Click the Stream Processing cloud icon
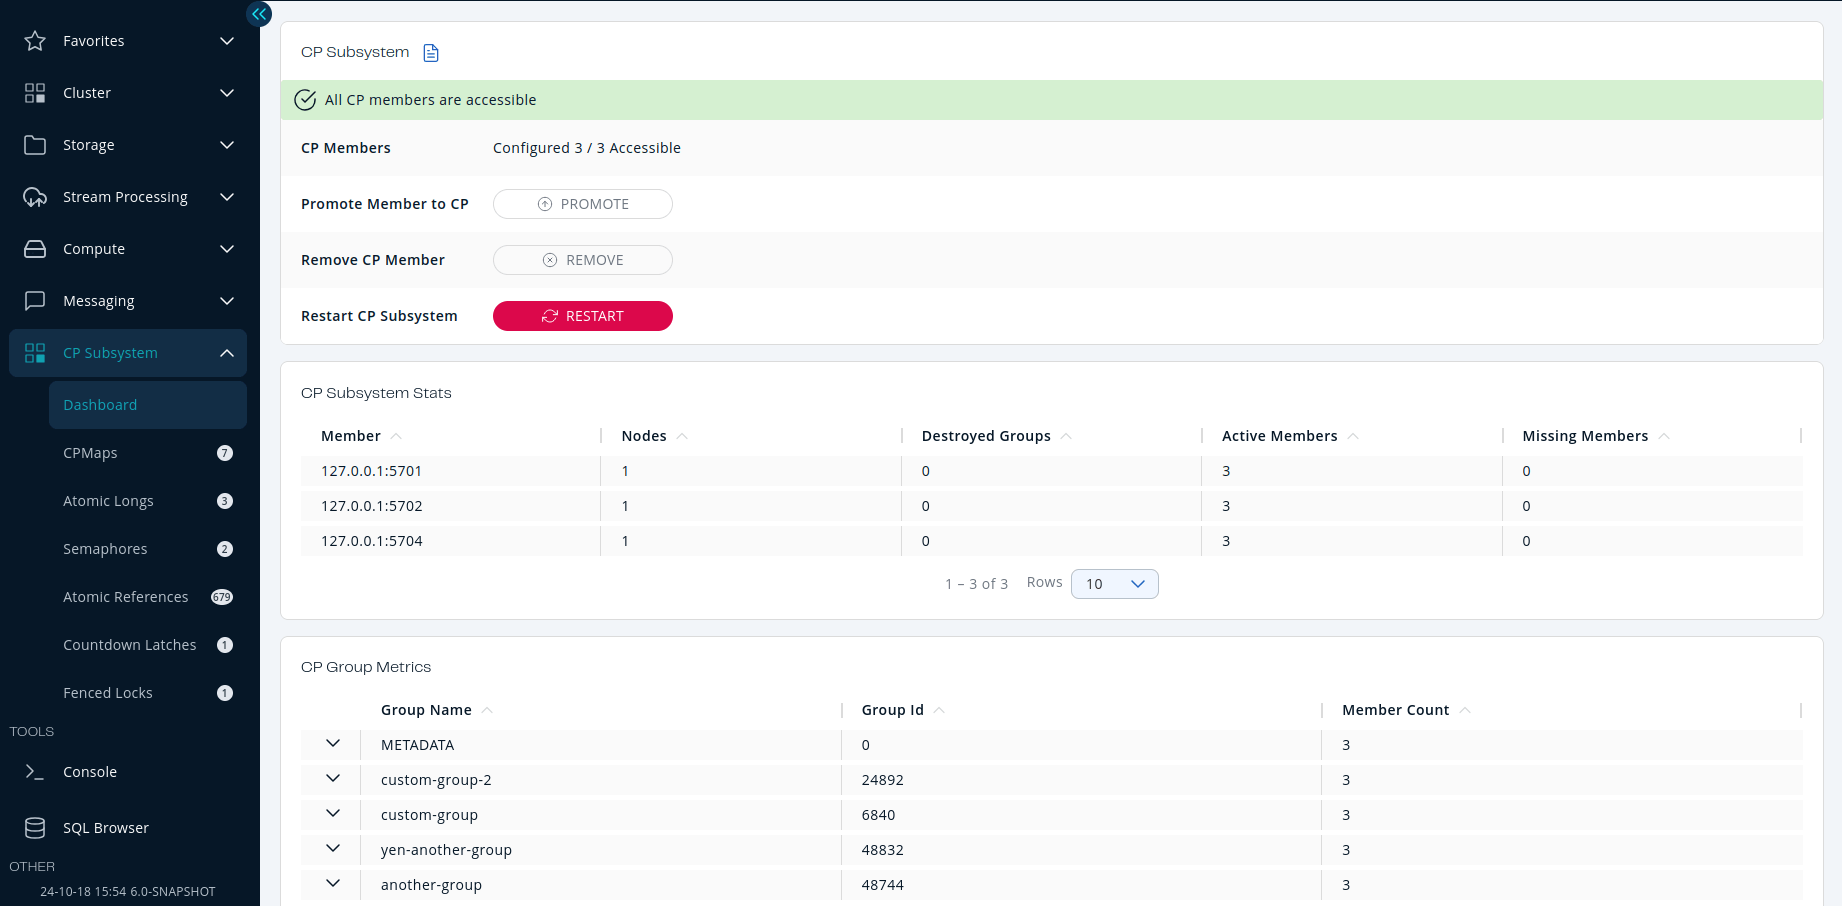 [35, 197]
